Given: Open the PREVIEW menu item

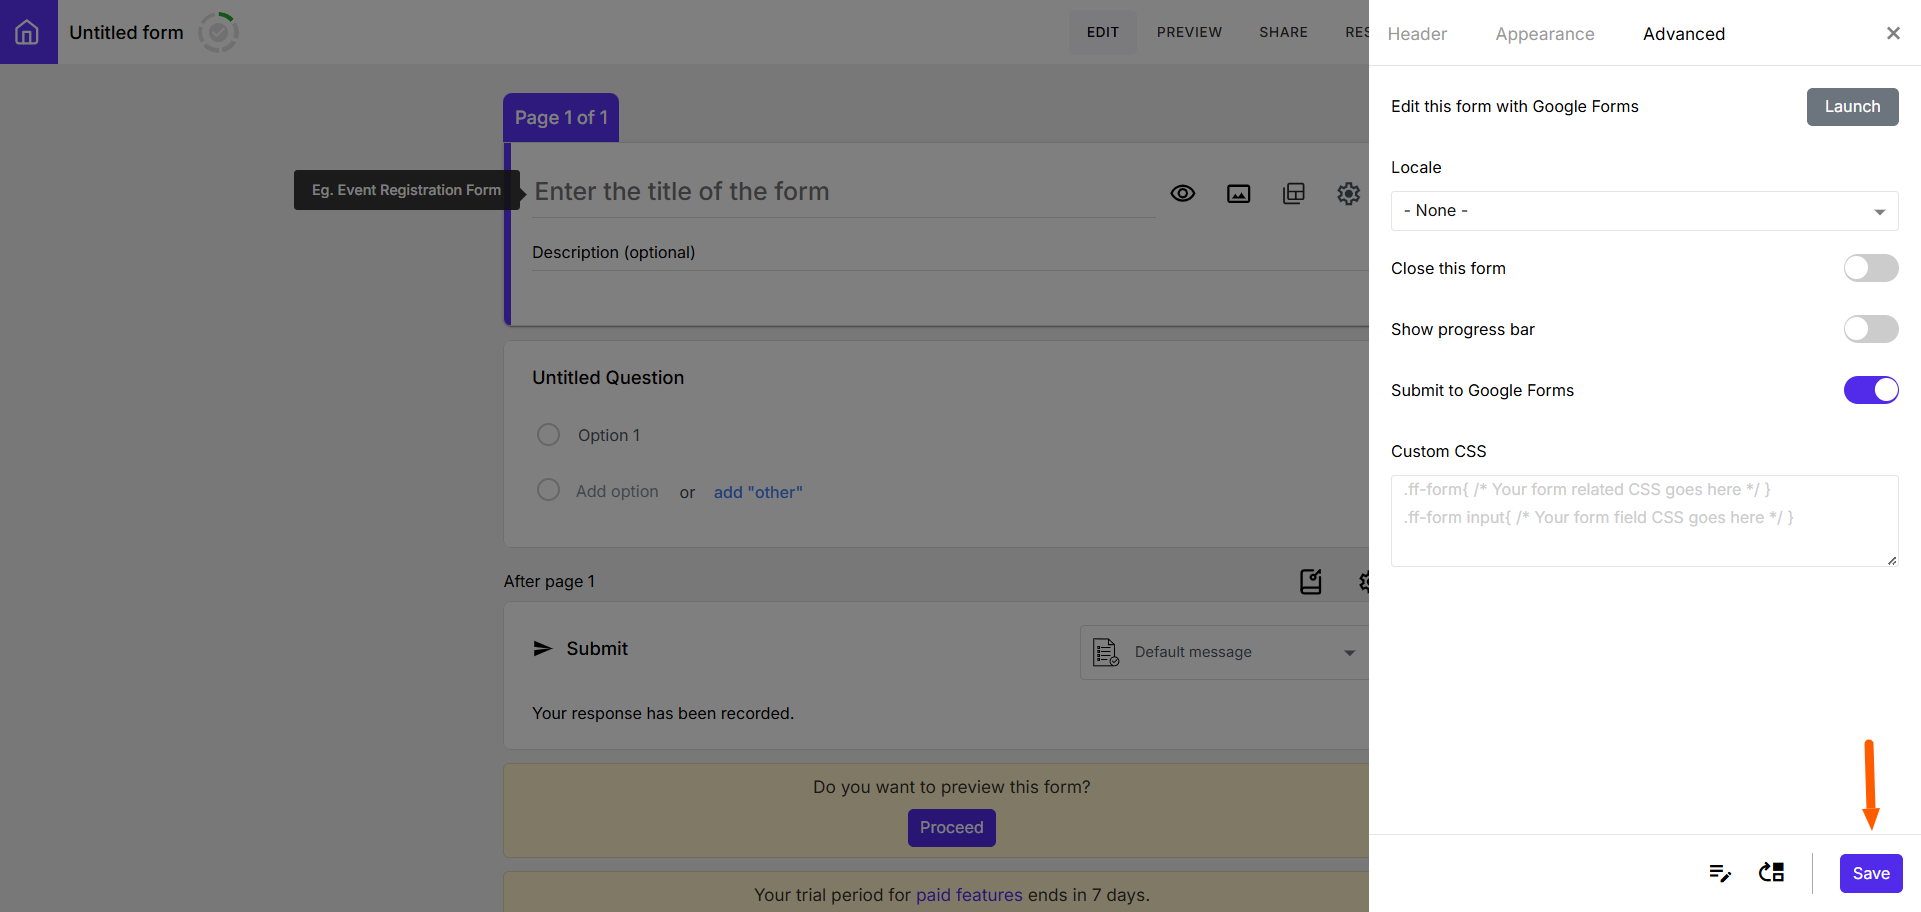Looking at the screenshot, I should pos(1189,32).
